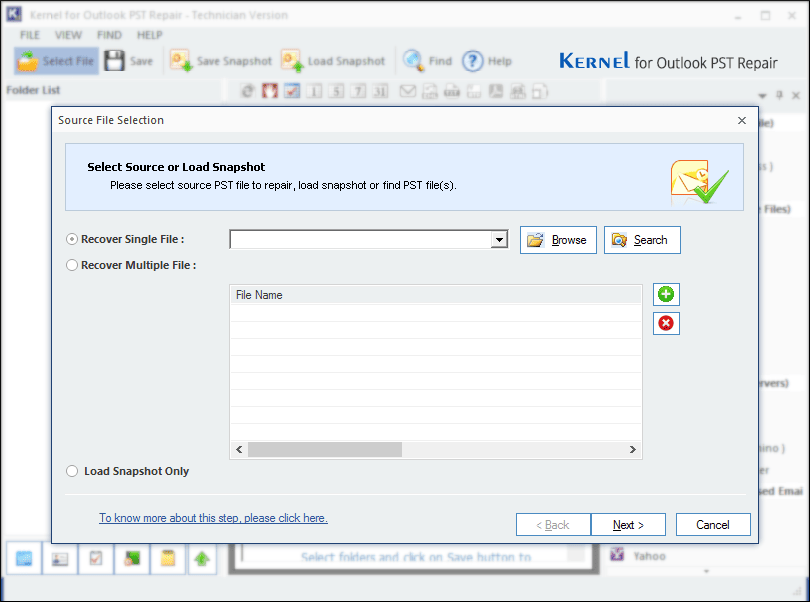
Task: Click the file list horizontal scrollbar thumb
Action: coord(324,450)
